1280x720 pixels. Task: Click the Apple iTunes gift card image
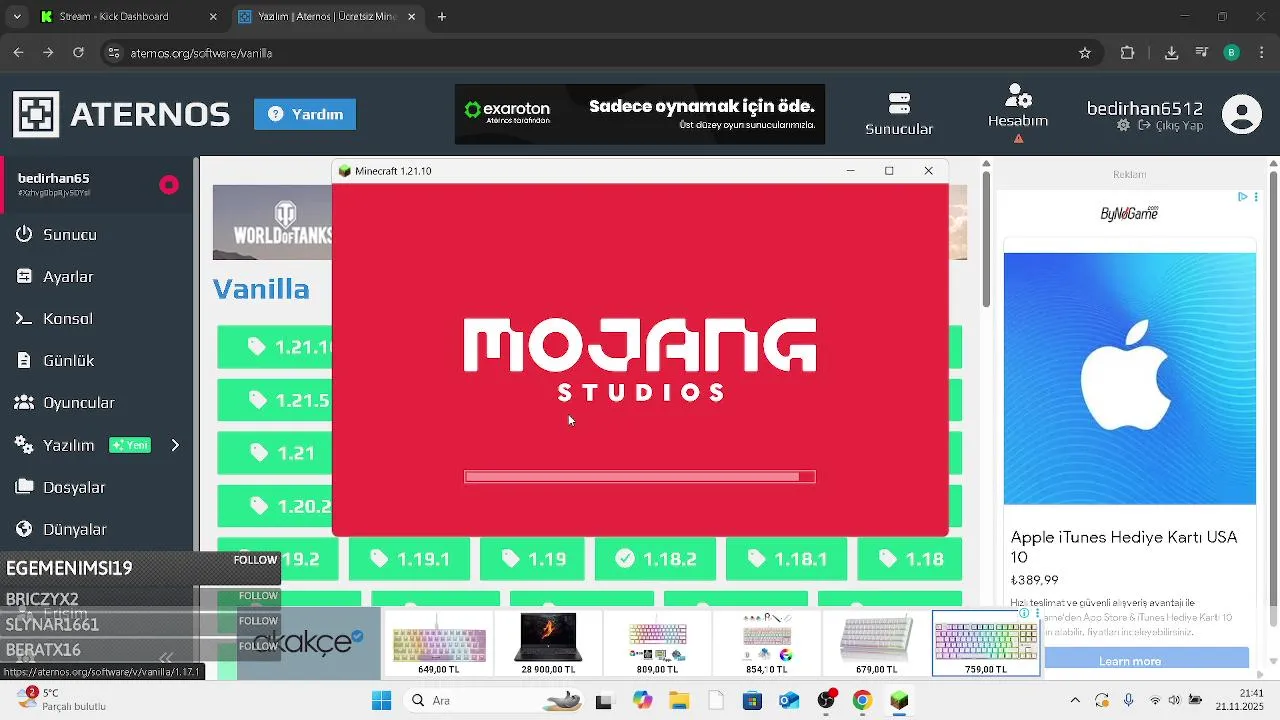tap(1130, 378)
